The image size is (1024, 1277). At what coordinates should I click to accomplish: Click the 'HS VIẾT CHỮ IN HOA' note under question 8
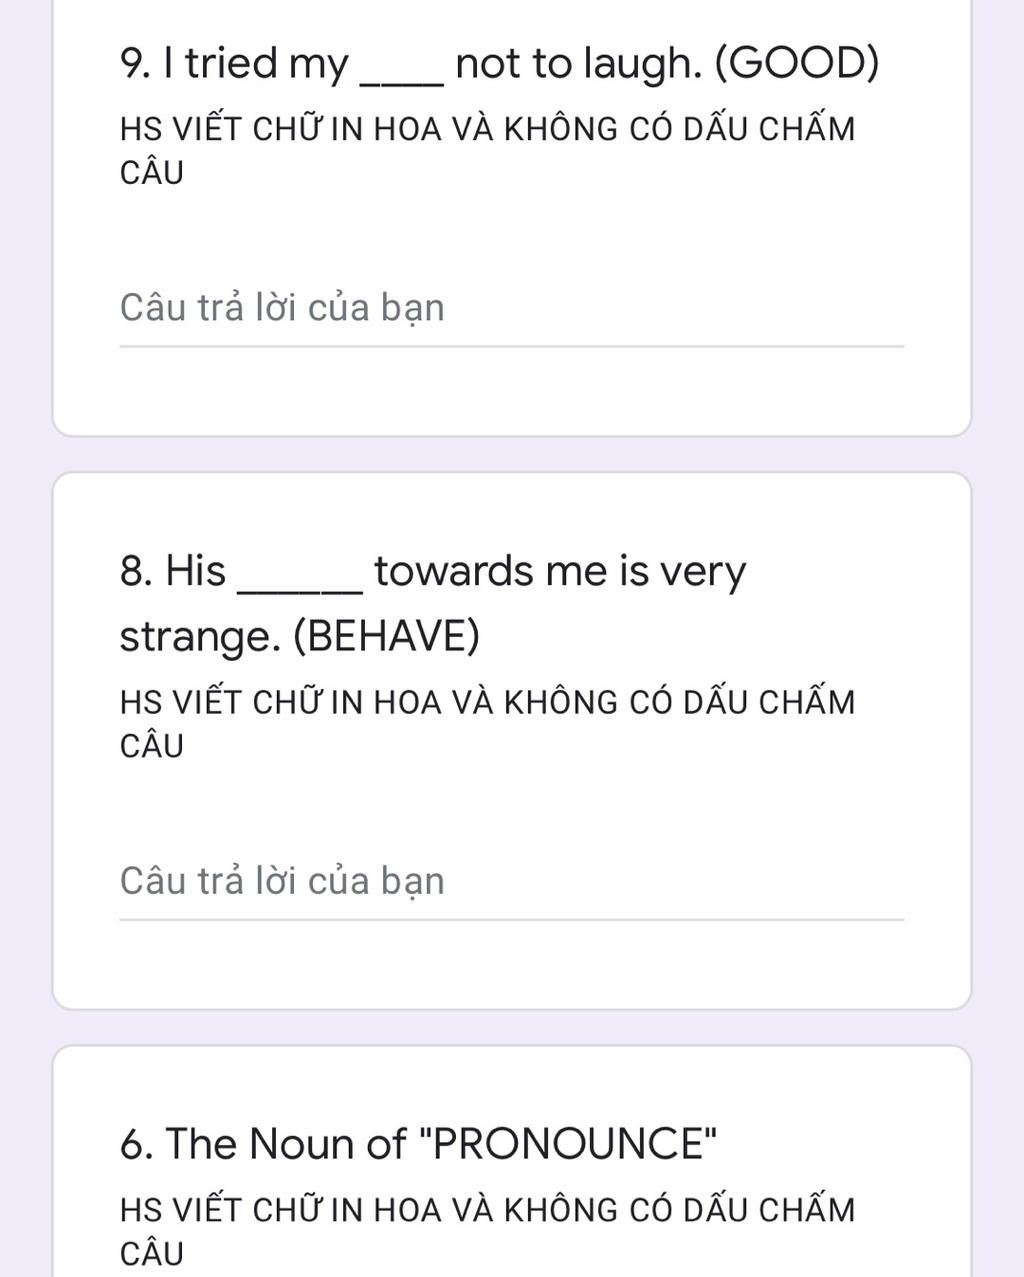(x=487, y=724)
